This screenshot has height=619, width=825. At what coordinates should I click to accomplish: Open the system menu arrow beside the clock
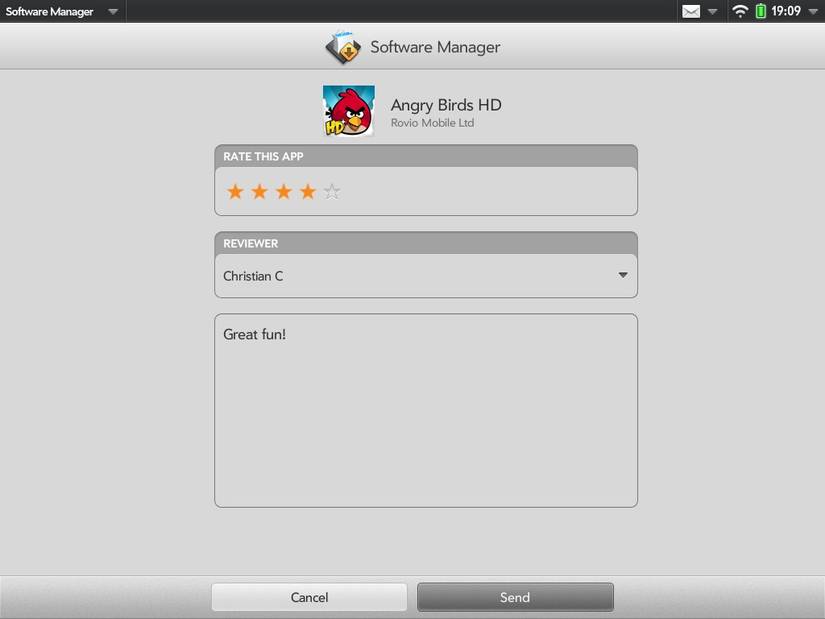pyautogui.click(x=812, y=12)
